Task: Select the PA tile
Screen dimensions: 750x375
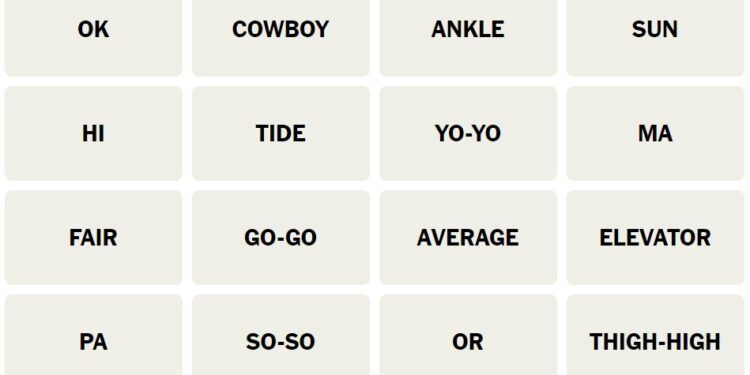Action: click(x=93, y=335)
